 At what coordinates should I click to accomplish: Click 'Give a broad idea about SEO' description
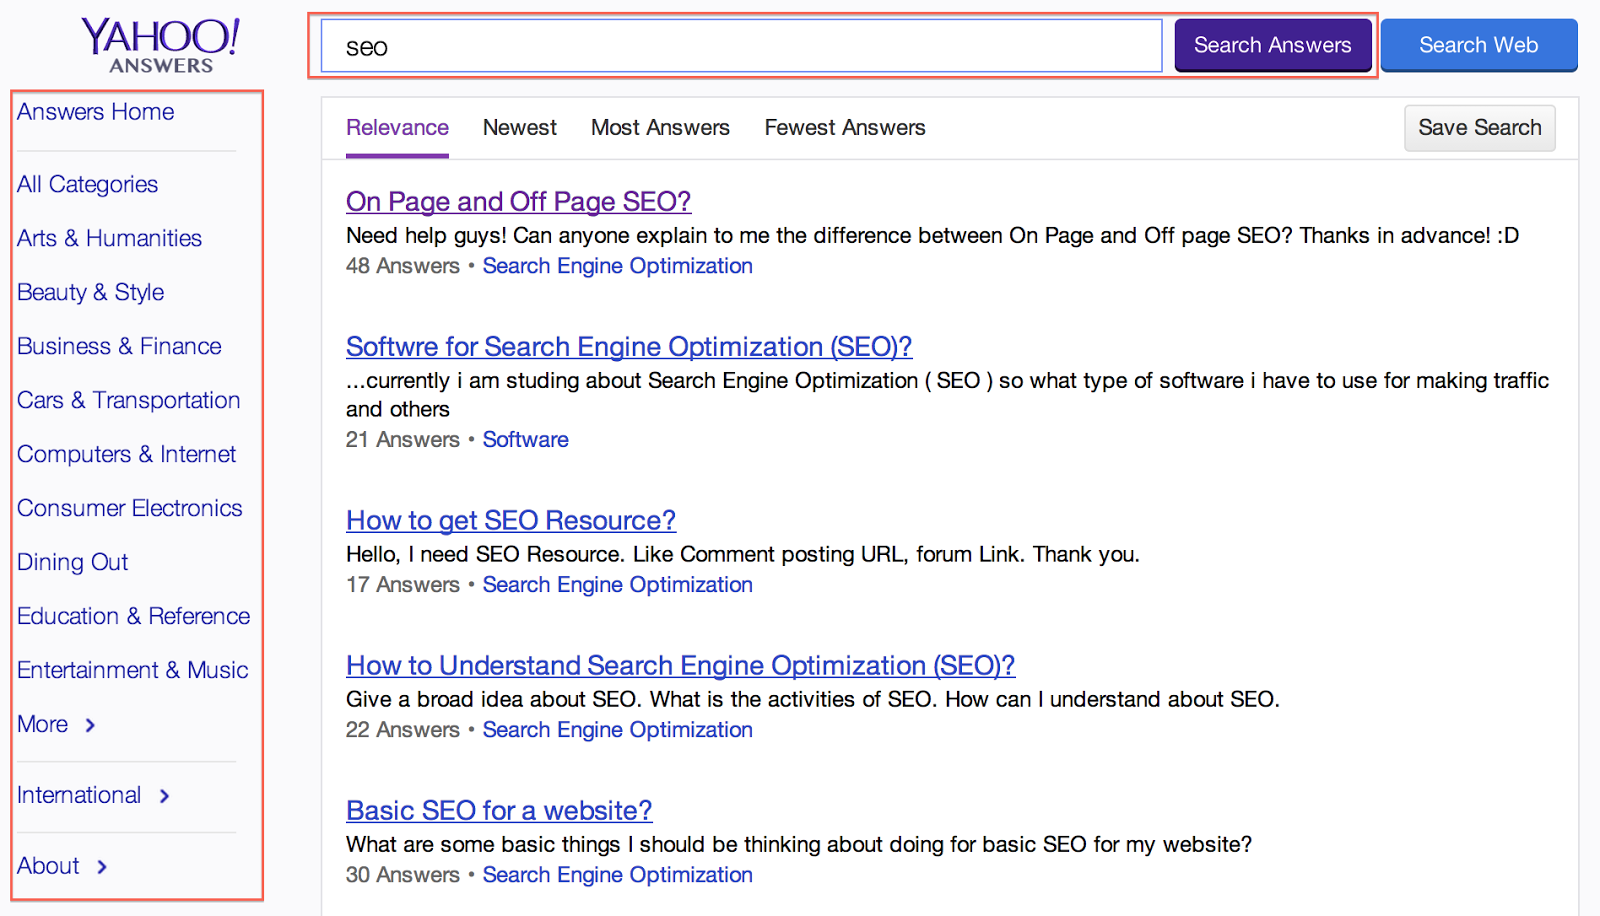(813, 700)
